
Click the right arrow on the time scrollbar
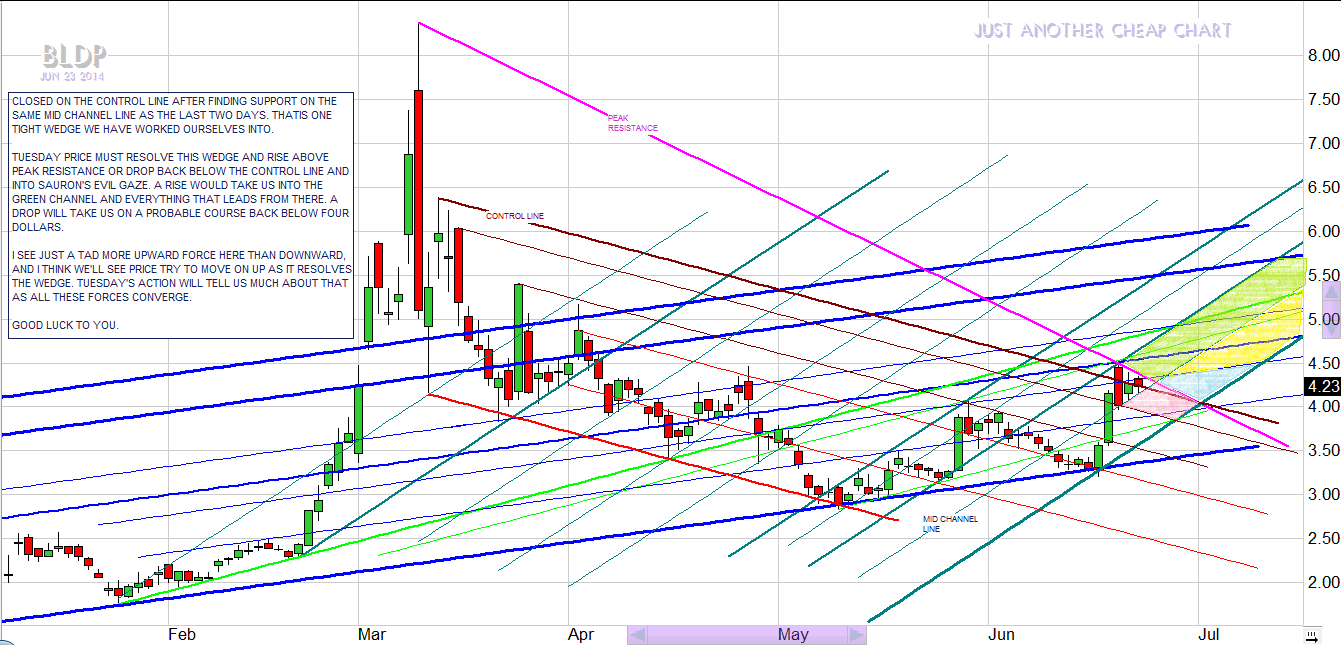[x=856, y=635]
